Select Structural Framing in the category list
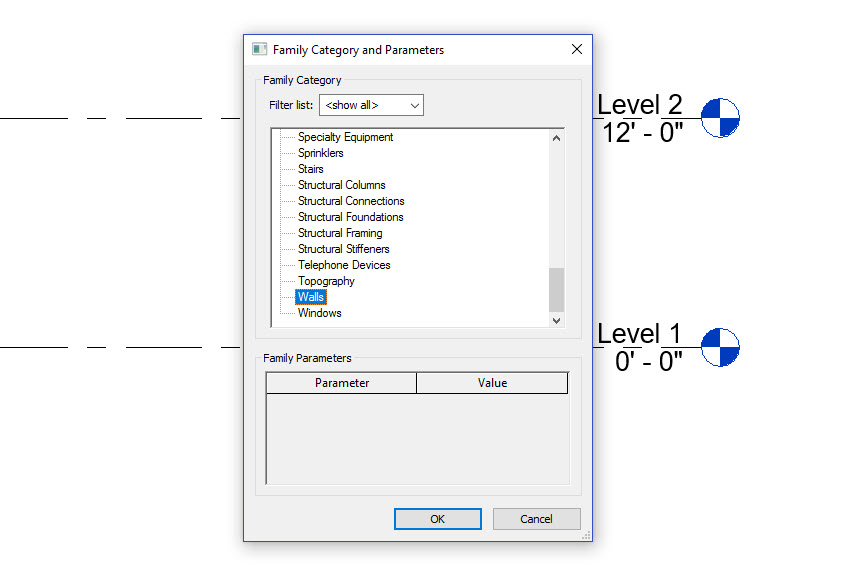This screenshot has width=849, height=578. coord(340,232)
